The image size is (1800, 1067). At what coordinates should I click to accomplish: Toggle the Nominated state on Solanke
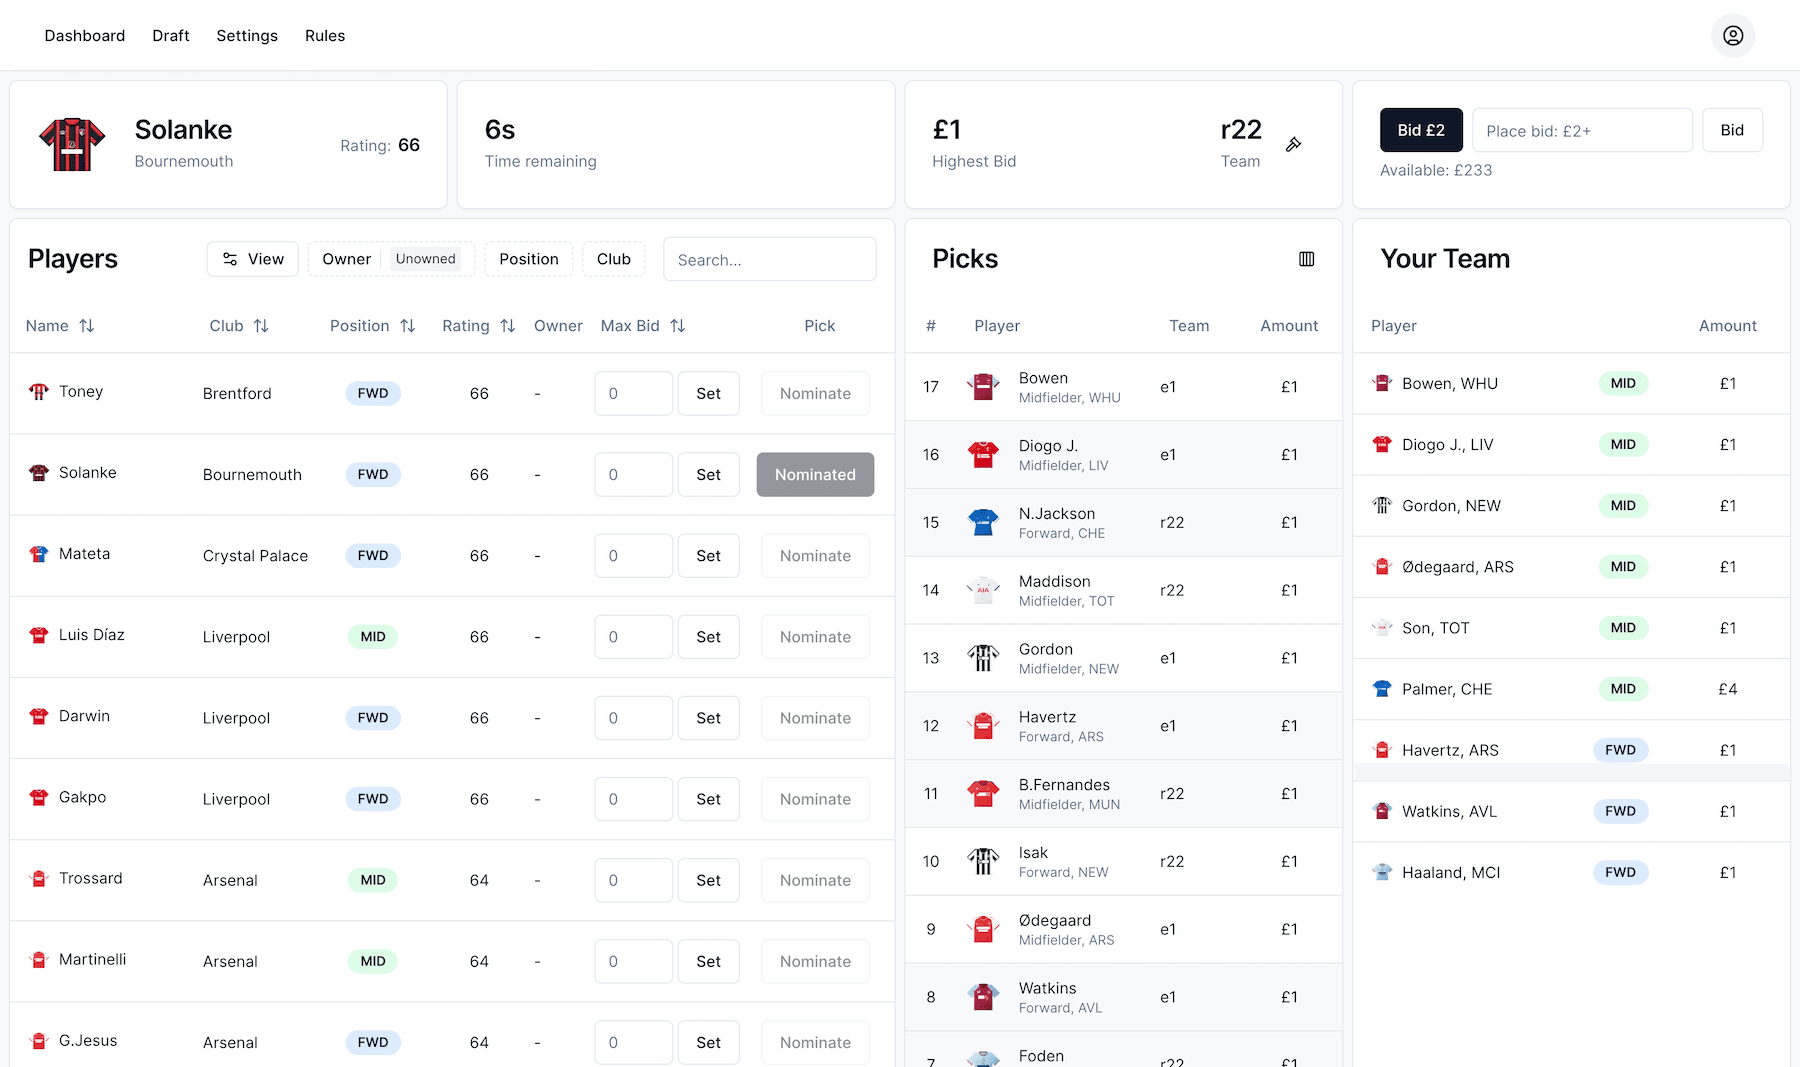tap(815, 474)
